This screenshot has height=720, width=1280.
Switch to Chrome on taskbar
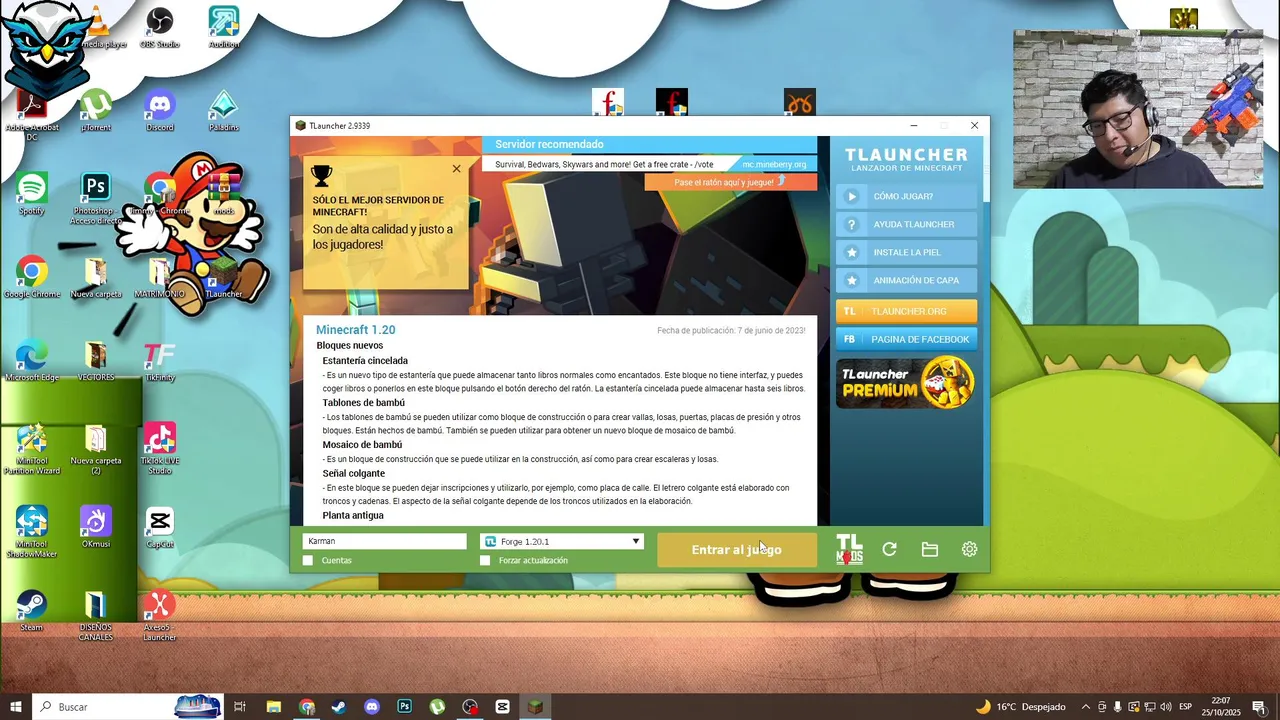[x=306, y=706]
